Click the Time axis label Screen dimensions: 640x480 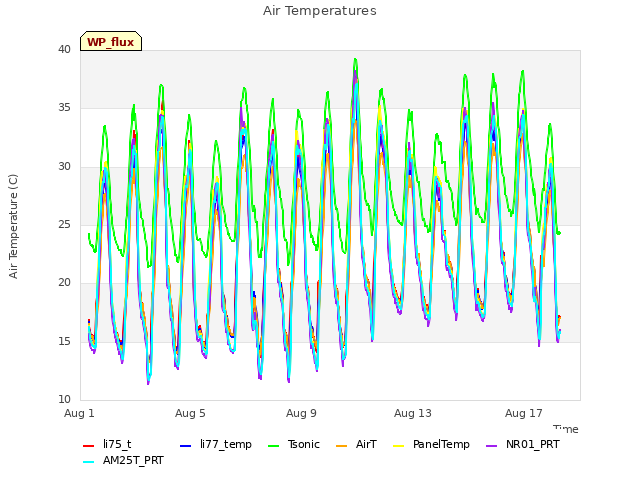point(566,429)
